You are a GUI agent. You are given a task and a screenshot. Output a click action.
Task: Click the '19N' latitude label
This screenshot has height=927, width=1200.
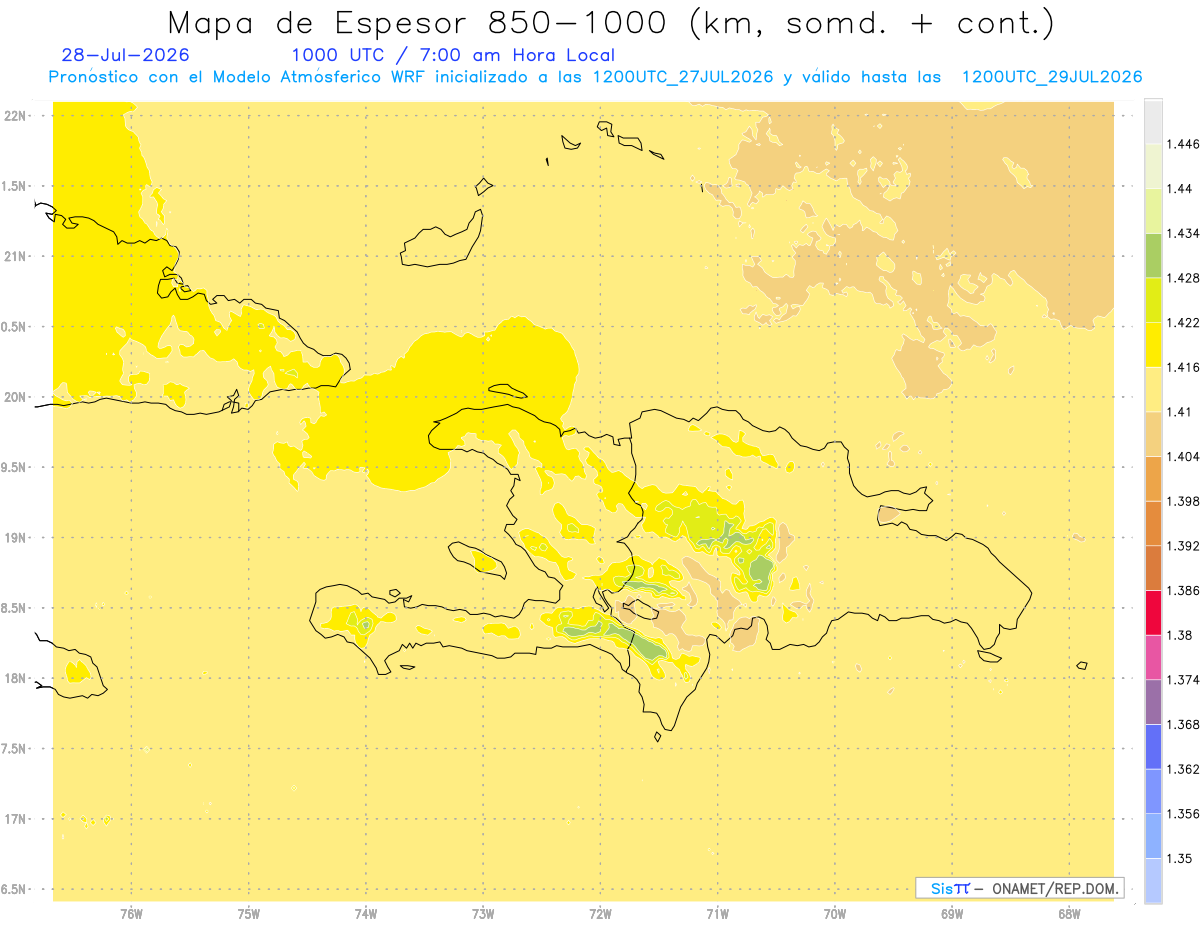[x=15, y=537]
